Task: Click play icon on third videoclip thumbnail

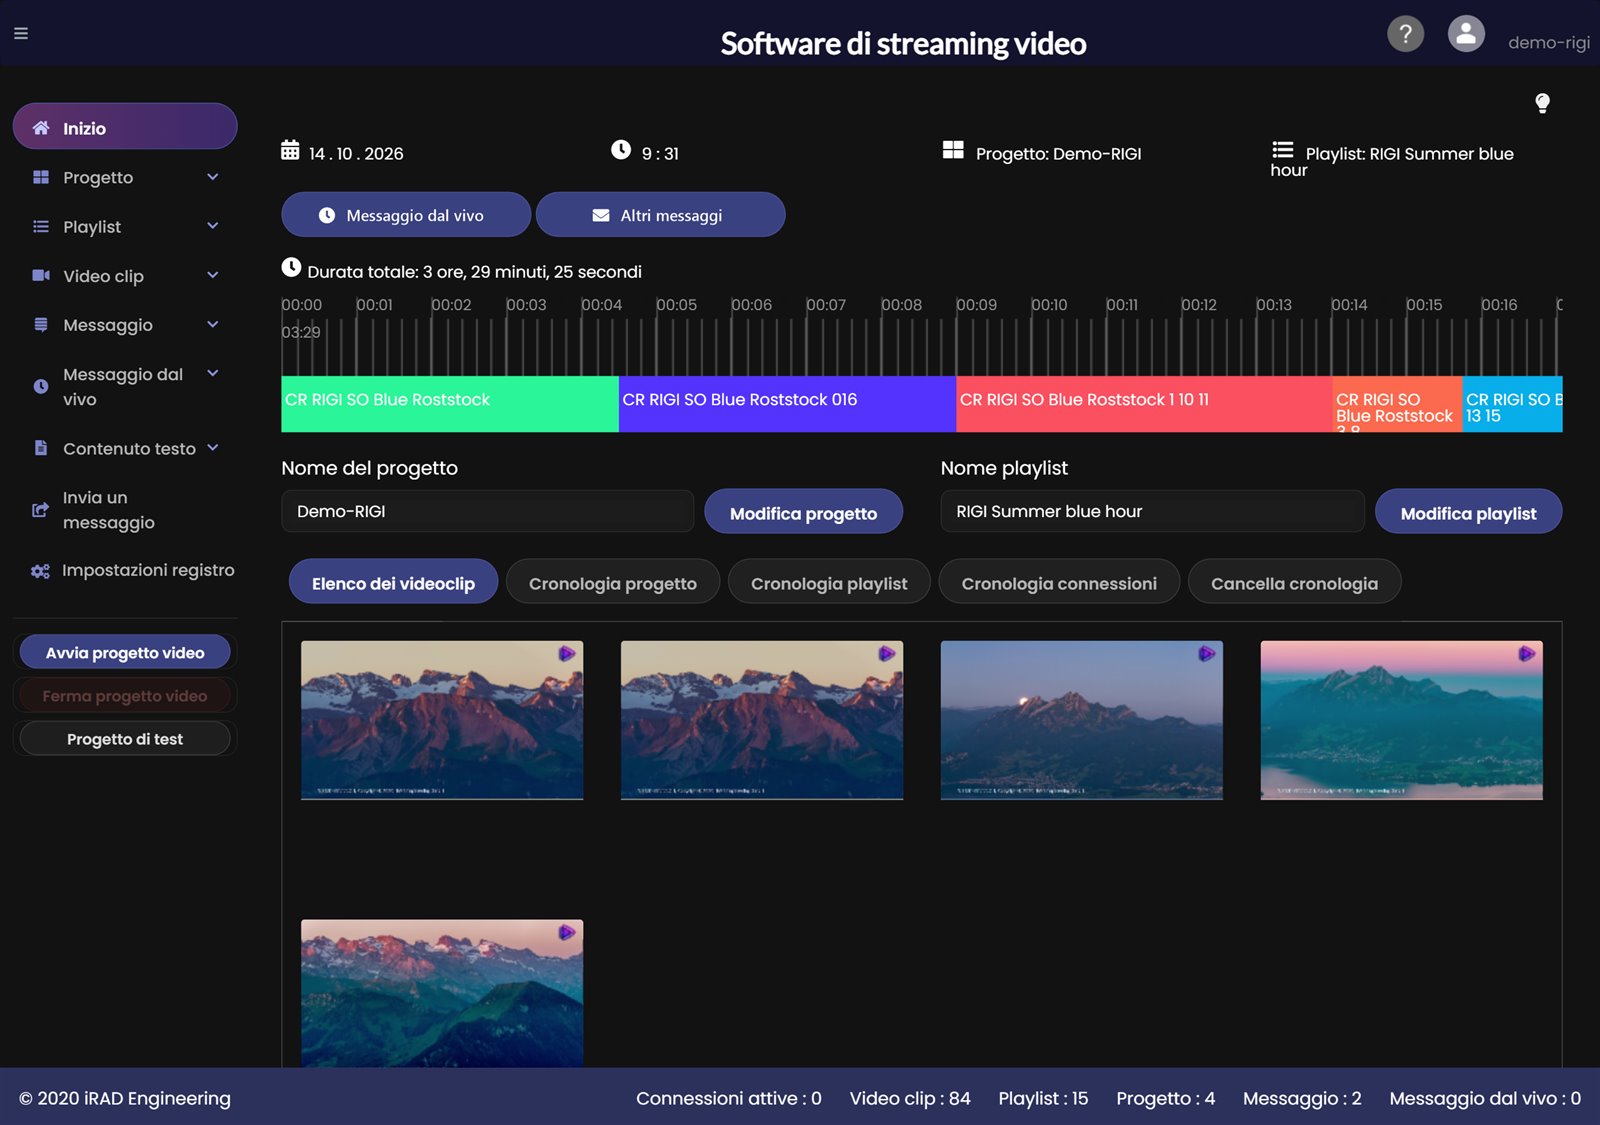Action: [1207, 653]
